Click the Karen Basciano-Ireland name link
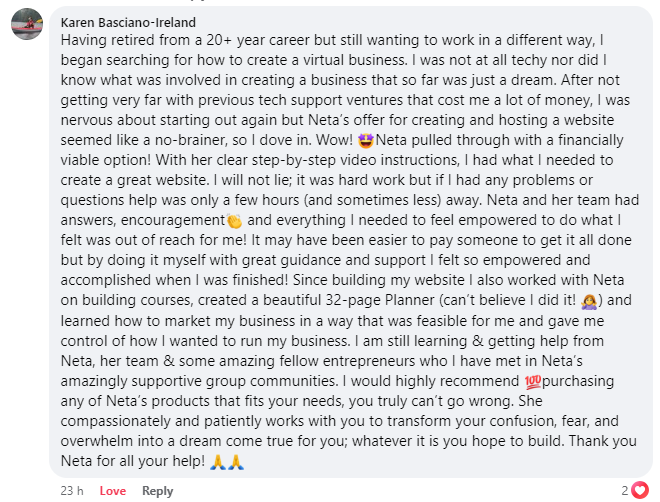The width and height of the screenshot is (660, 502). click(128, 22)
